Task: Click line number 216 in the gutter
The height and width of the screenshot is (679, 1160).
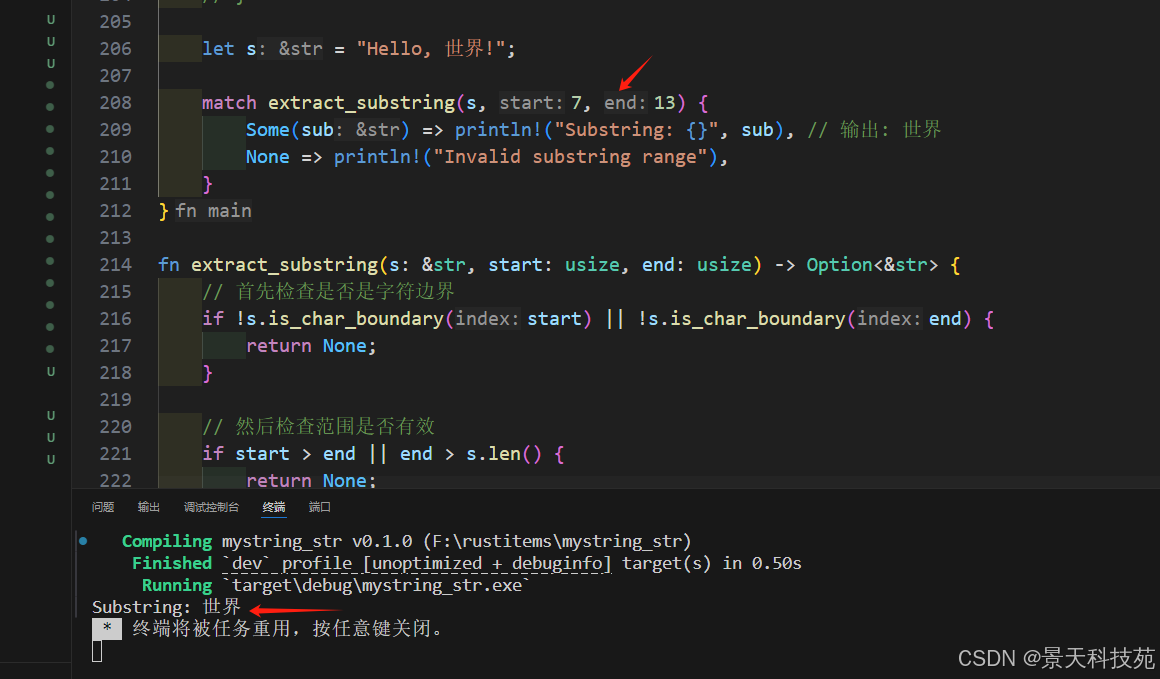Action: tap(115, 319)
